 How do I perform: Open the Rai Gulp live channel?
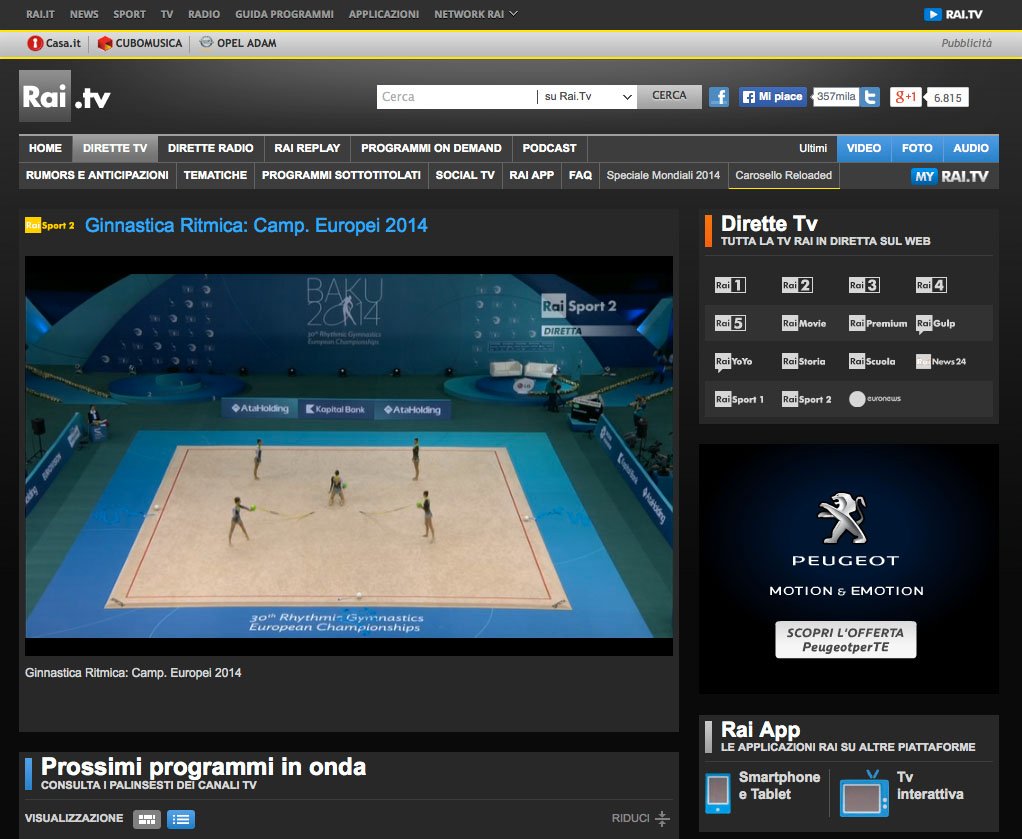936,323
